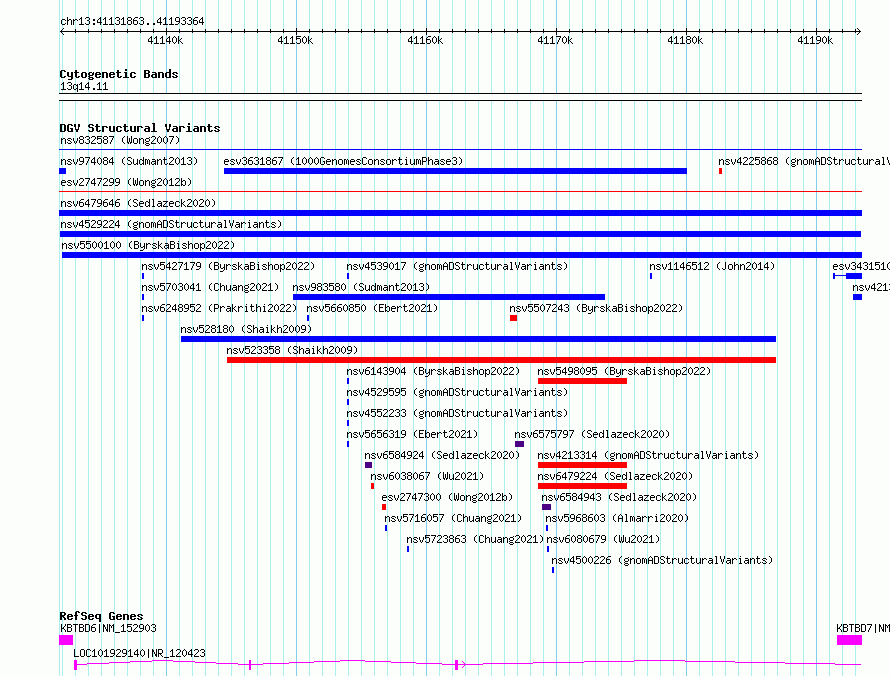Image resolution: width=890 pixels, height=676 pixels.
Task: Open esv2747299 (Wong2012b) label
Action: point(126,182)
